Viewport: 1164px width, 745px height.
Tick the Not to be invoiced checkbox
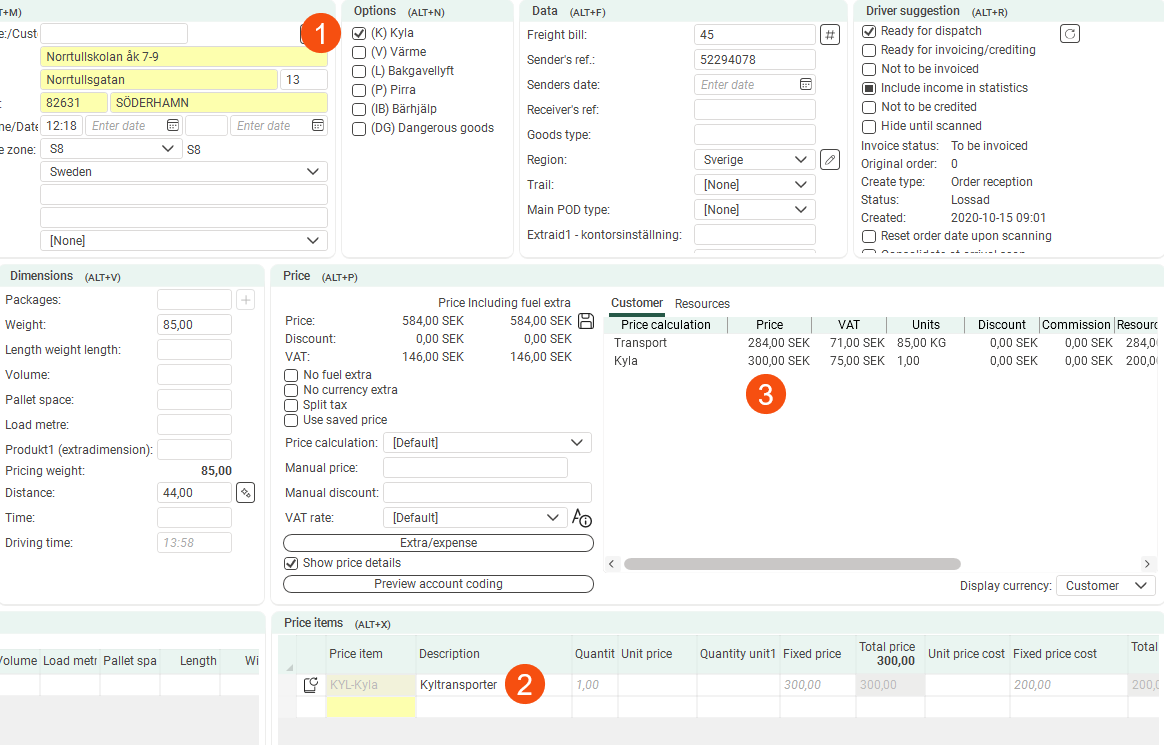tap(869, 69)
